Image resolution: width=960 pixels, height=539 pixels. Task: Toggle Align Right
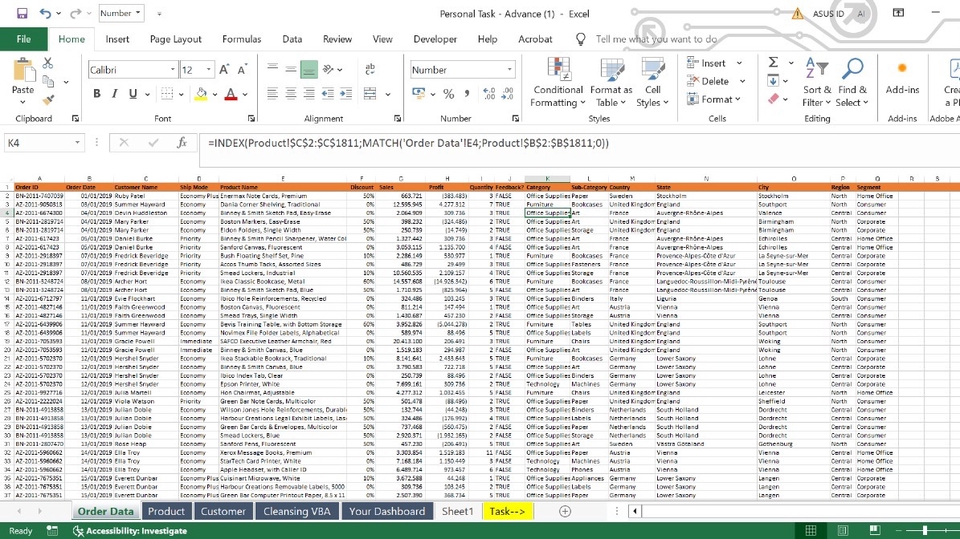(309, 94)
